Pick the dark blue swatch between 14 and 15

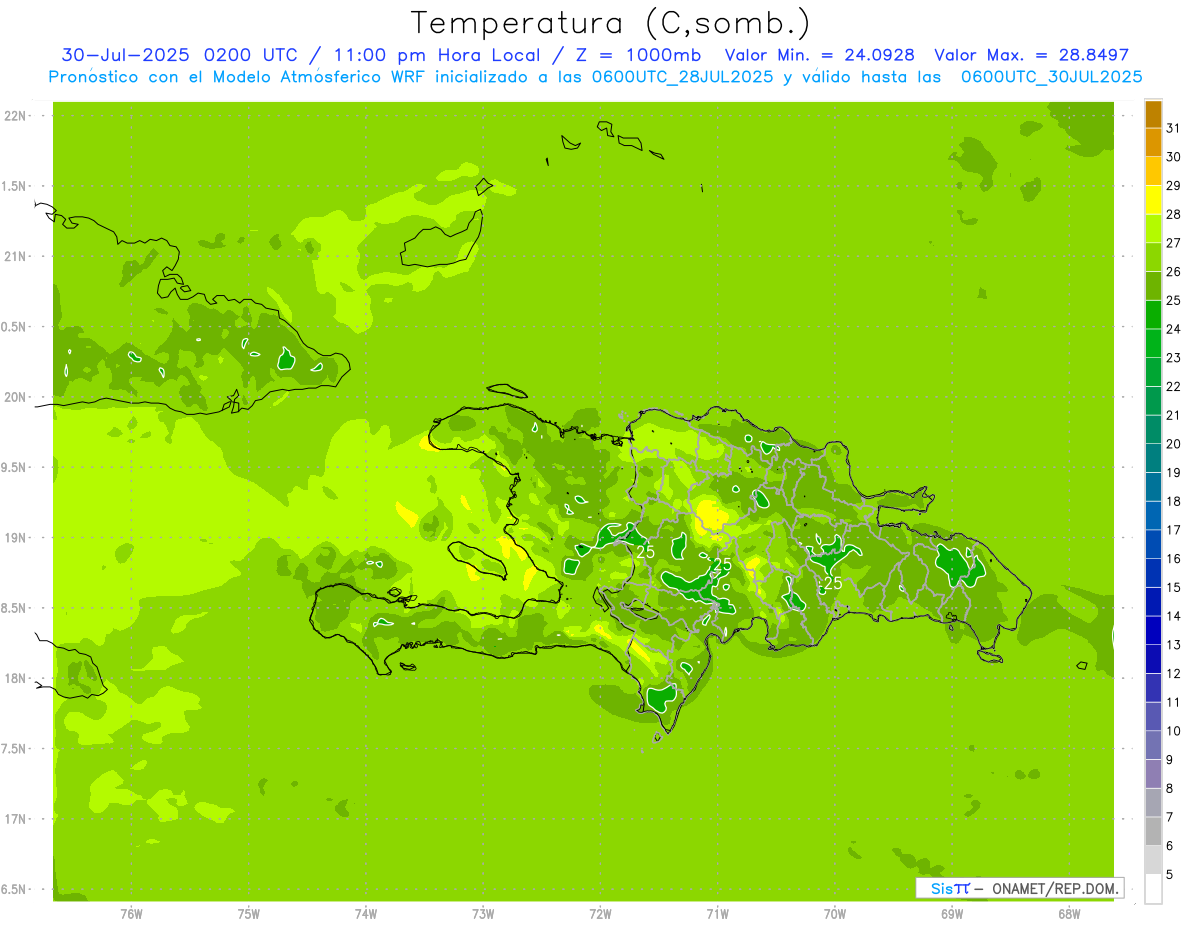point(1153,602)
